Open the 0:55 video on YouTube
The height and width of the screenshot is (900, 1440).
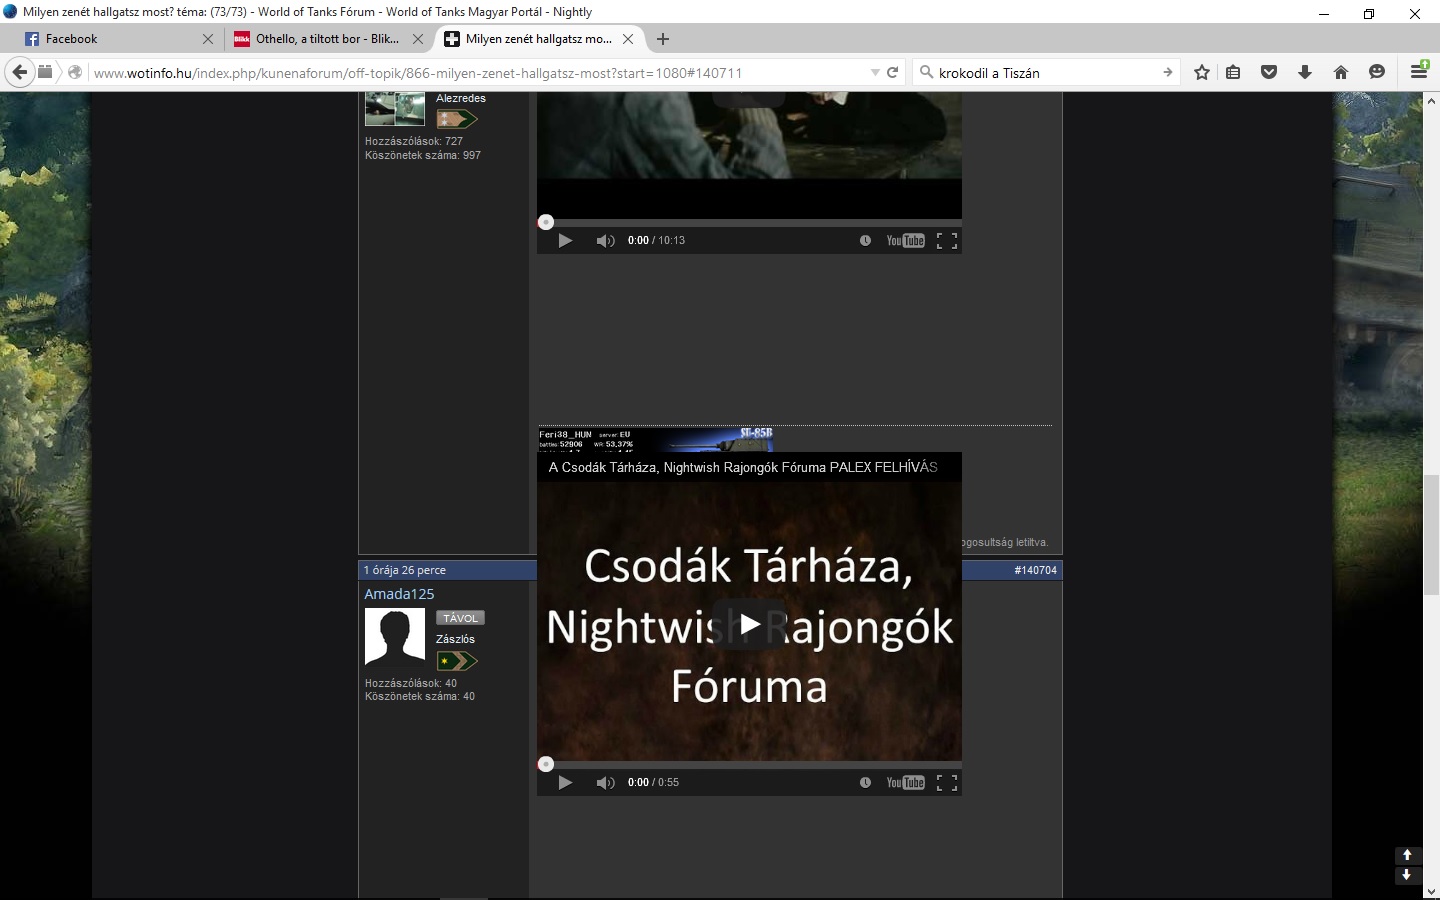(x=905, y=783)
